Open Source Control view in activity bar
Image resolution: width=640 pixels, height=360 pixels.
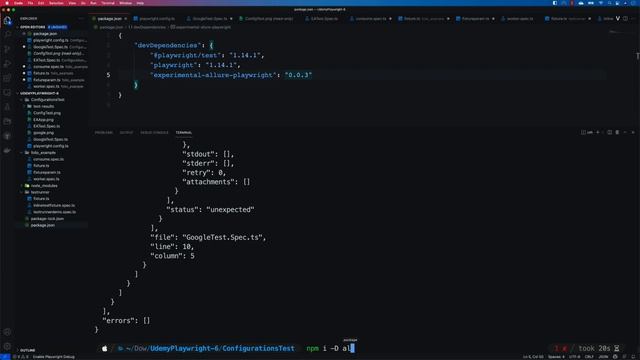(x=7, y=49)
